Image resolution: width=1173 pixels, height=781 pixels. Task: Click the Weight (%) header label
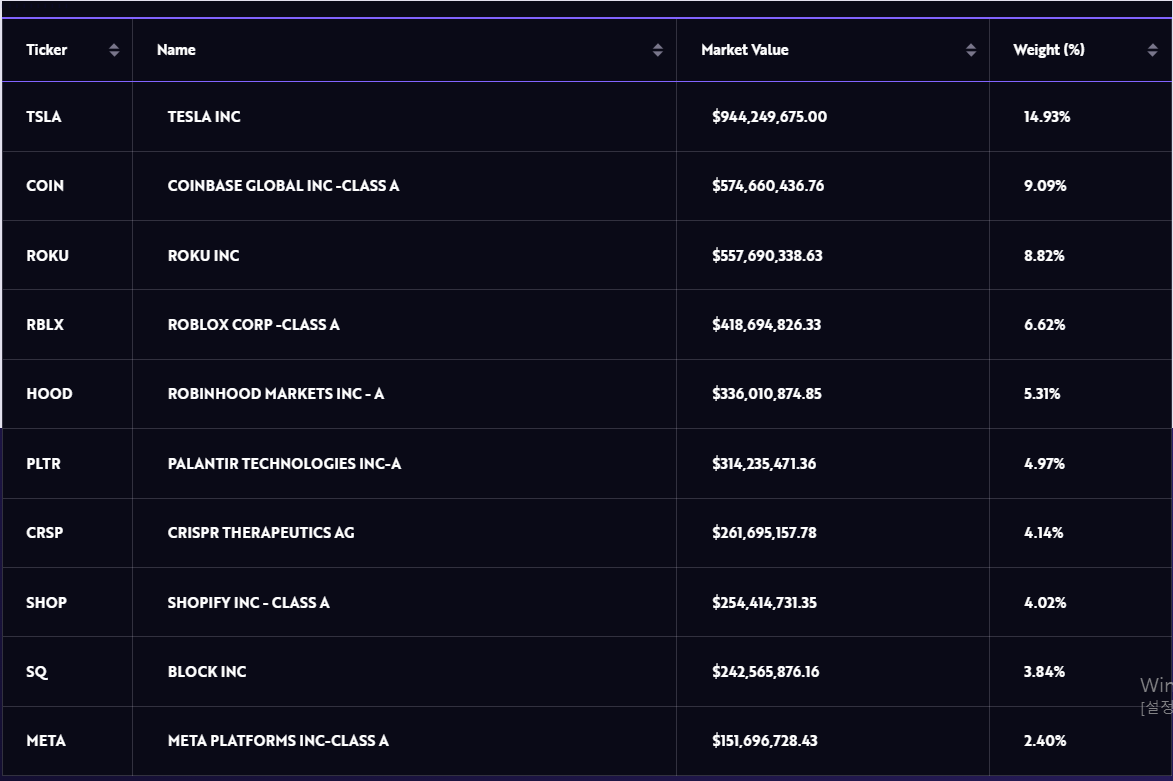point(1049,50)
